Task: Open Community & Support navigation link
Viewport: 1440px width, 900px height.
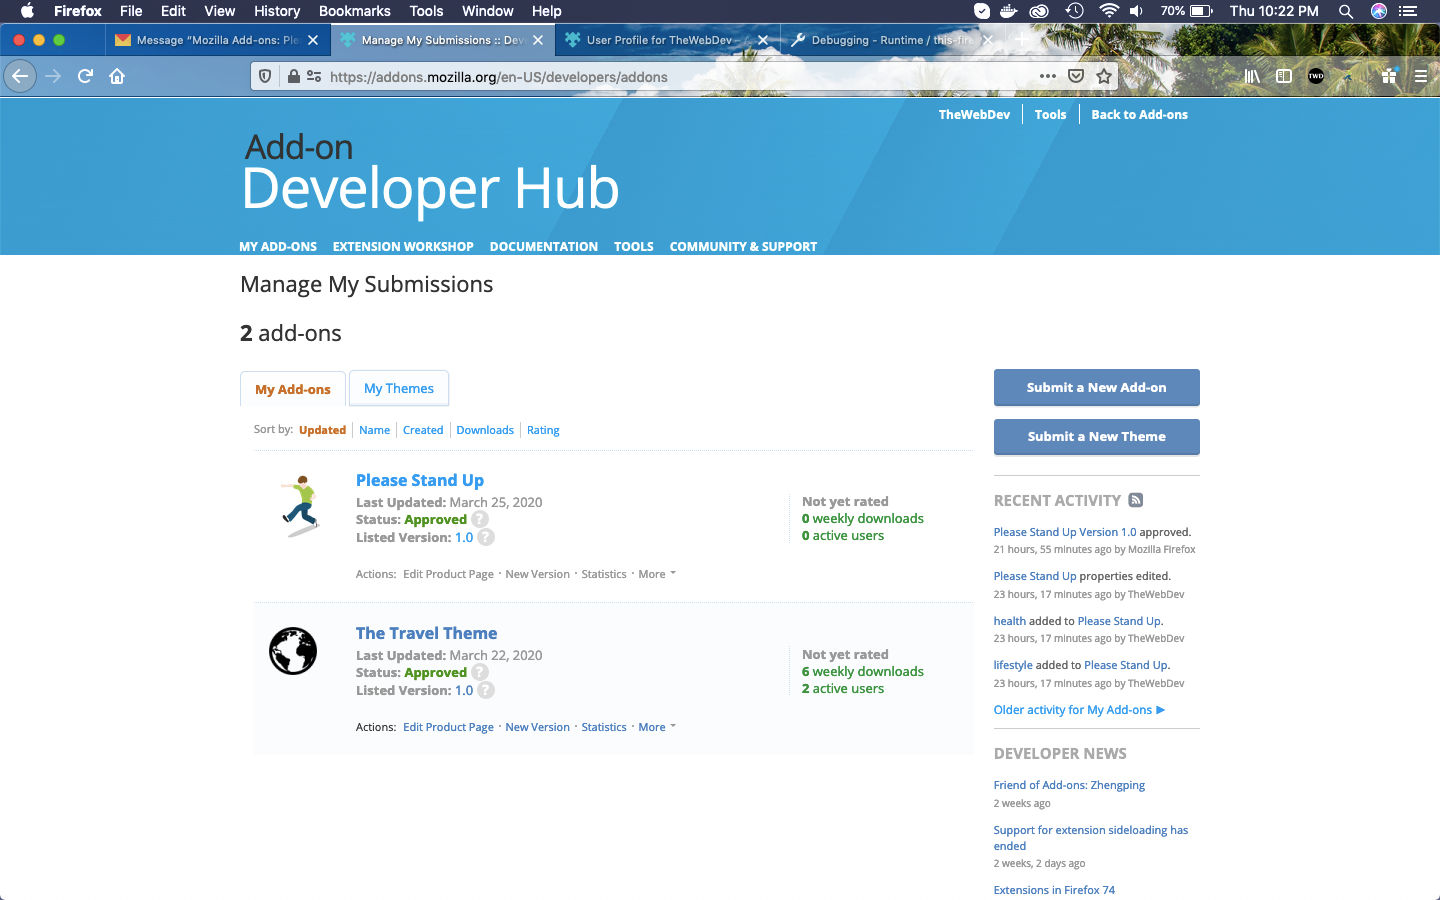Action: tap(743, 246)
